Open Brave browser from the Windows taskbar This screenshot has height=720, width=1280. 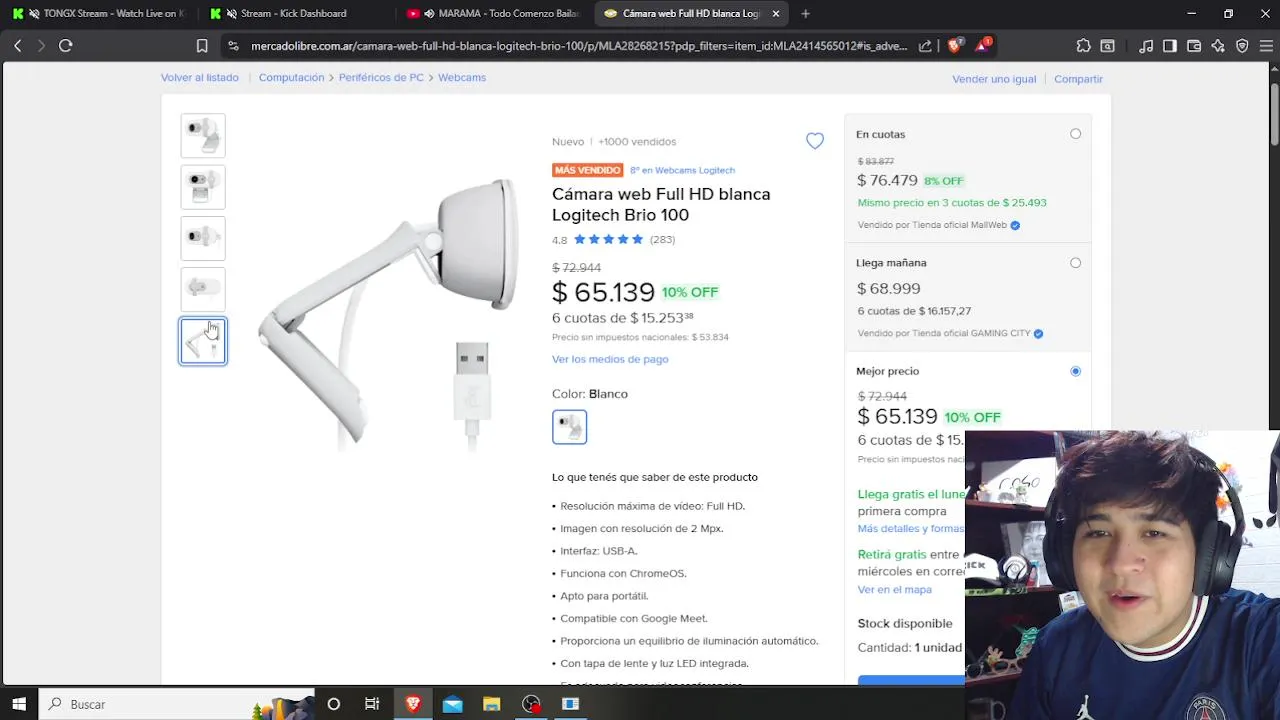tap(412, 704)
